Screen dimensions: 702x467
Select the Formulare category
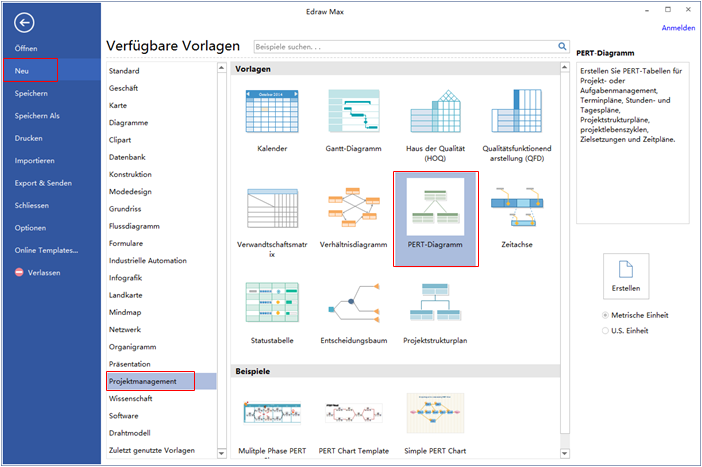click(x=126, y=243)
